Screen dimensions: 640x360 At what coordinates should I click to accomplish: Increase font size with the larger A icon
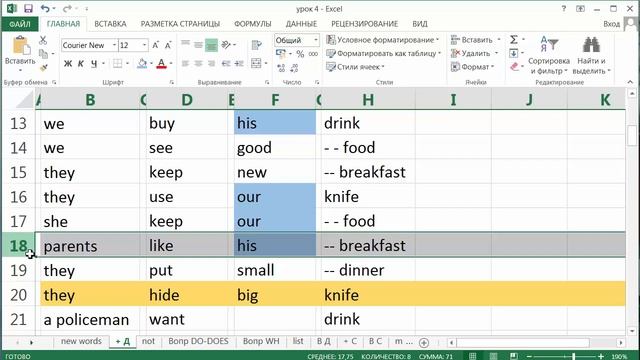coord(156,45)
